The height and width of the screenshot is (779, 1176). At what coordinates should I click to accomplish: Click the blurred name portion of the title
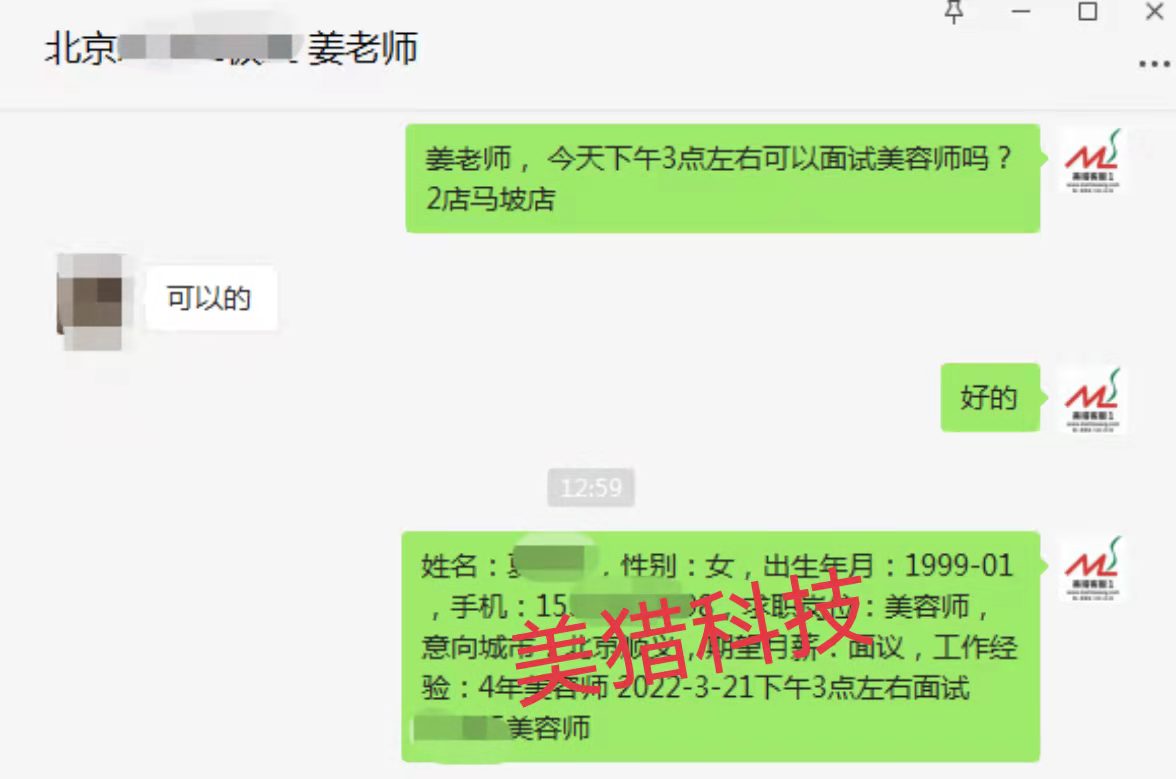click(x=208, y=47)
